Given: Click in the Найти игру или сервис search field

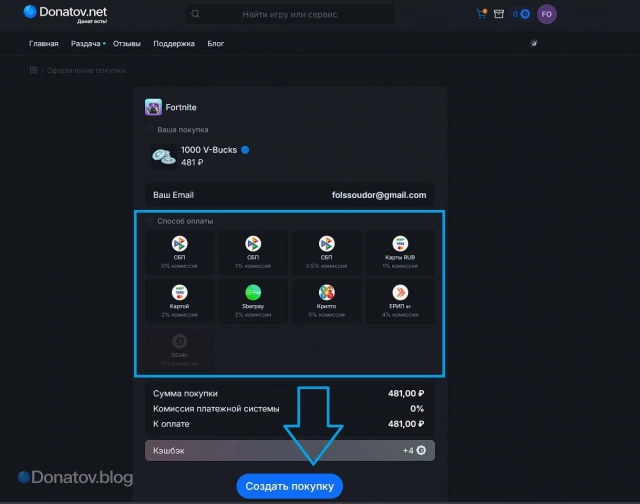Looking at the screenshot, I should 290,14.
